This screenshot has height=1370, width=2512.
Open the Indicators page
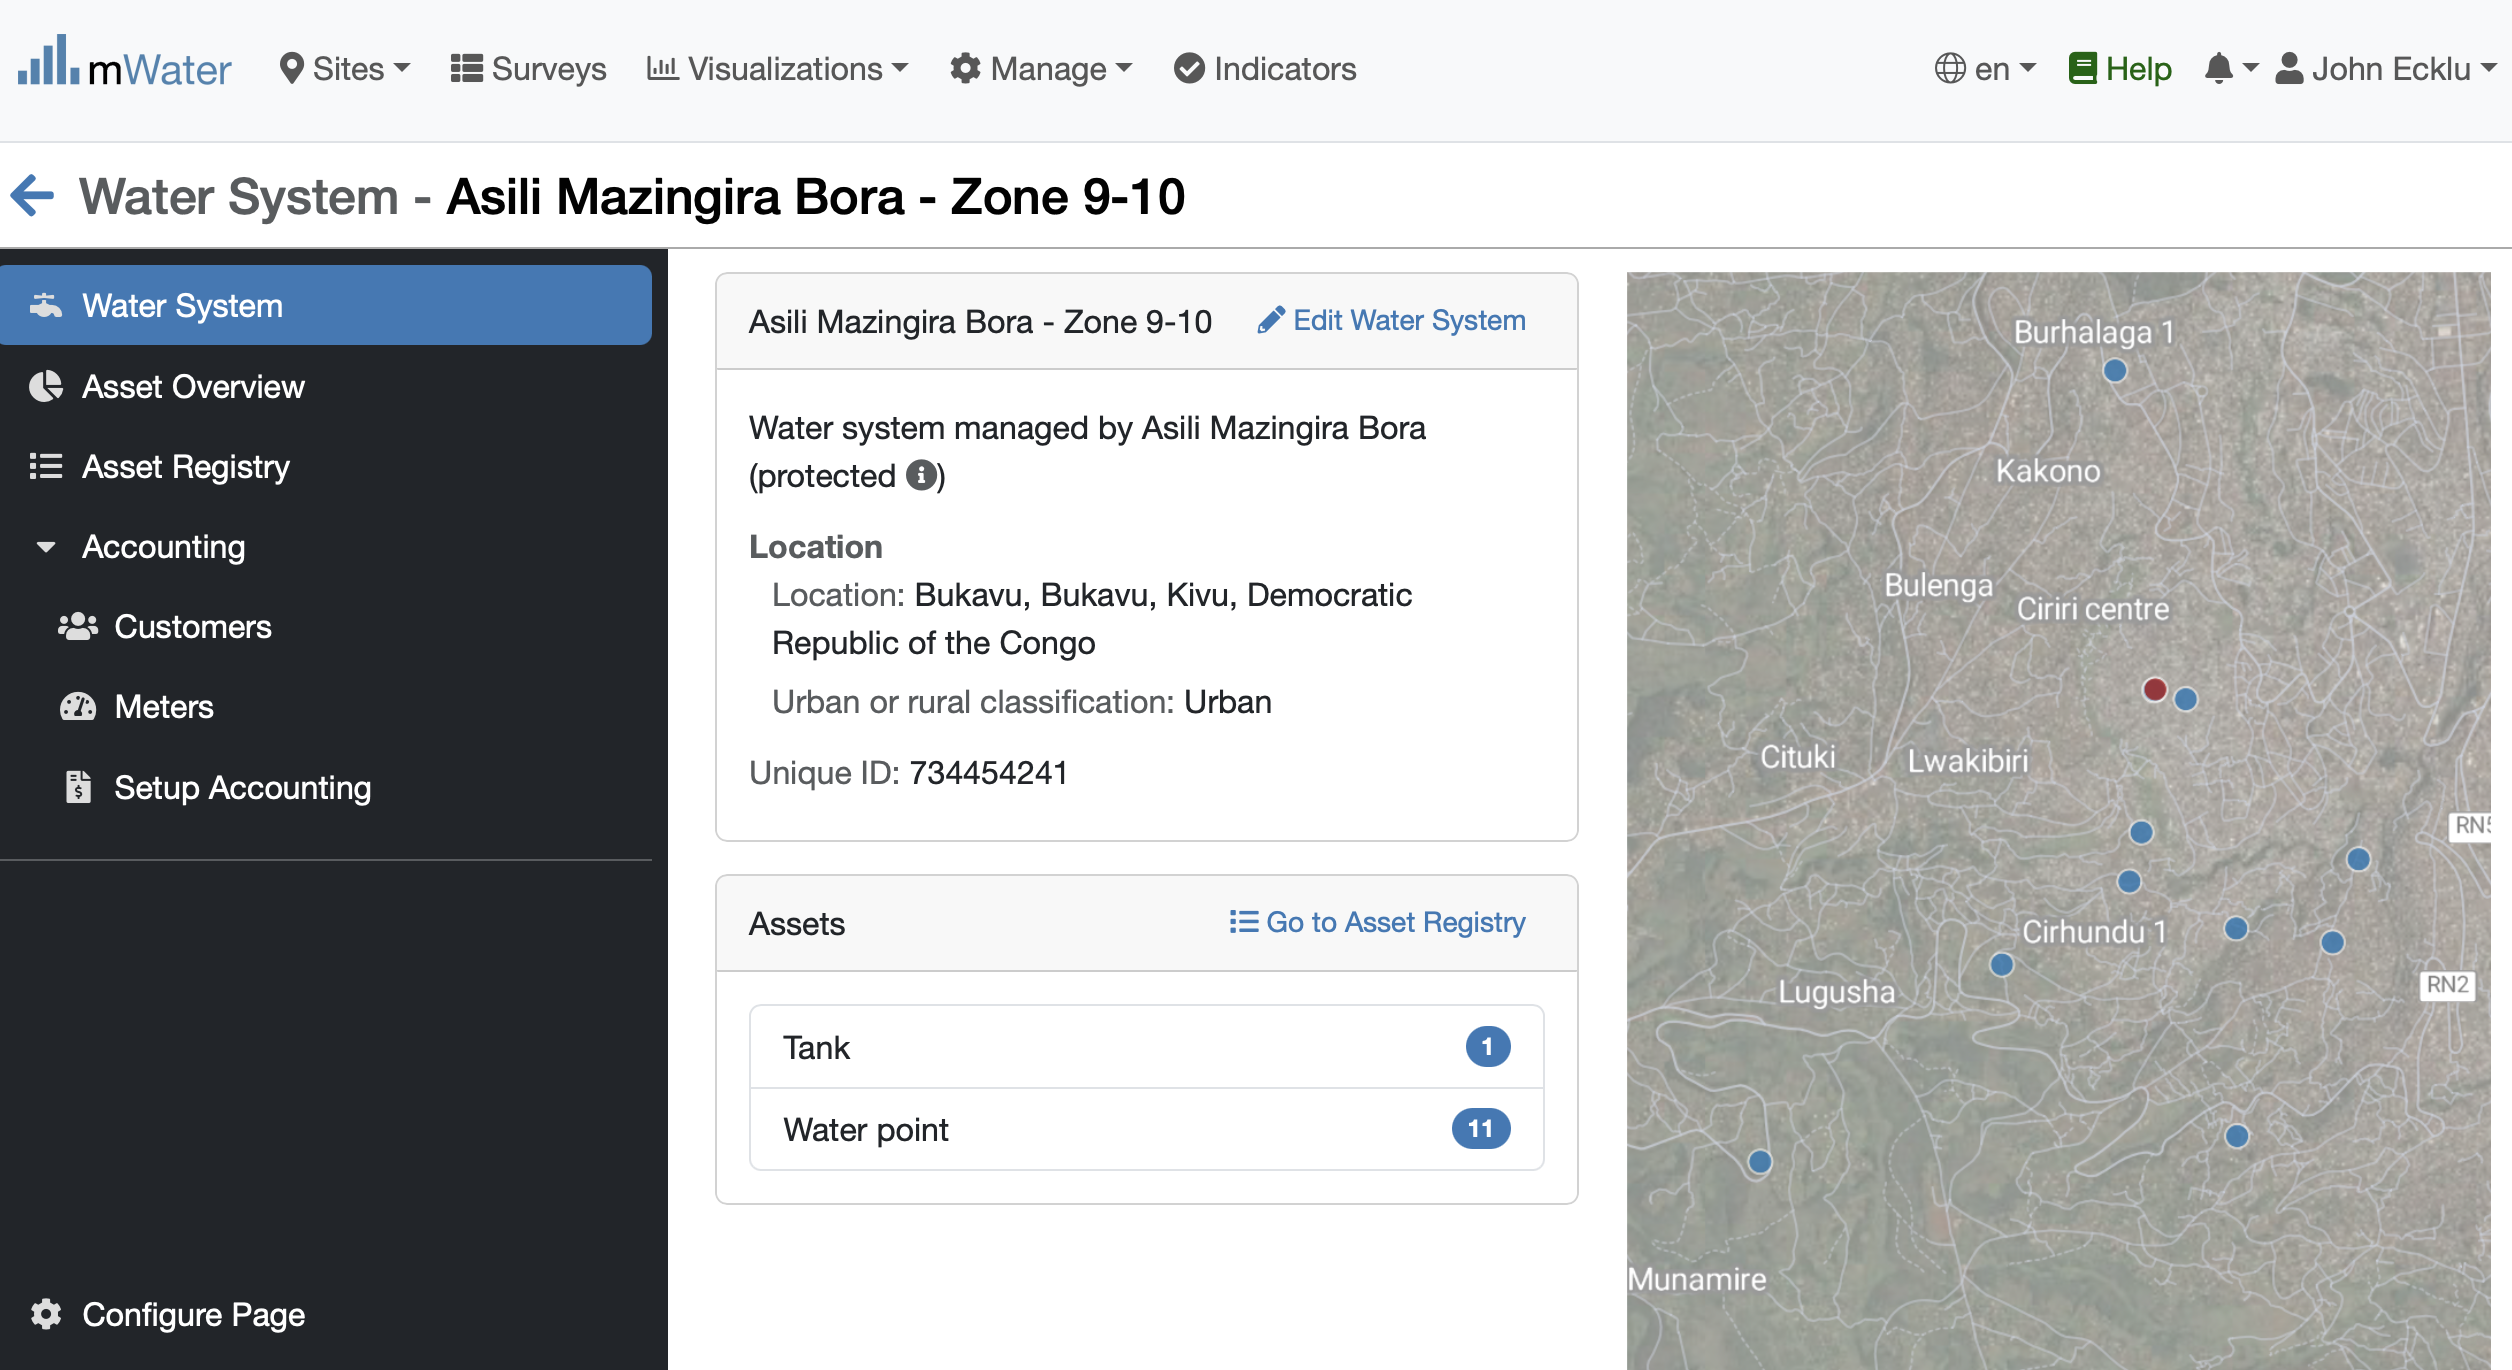click(x=1265, y=69)
